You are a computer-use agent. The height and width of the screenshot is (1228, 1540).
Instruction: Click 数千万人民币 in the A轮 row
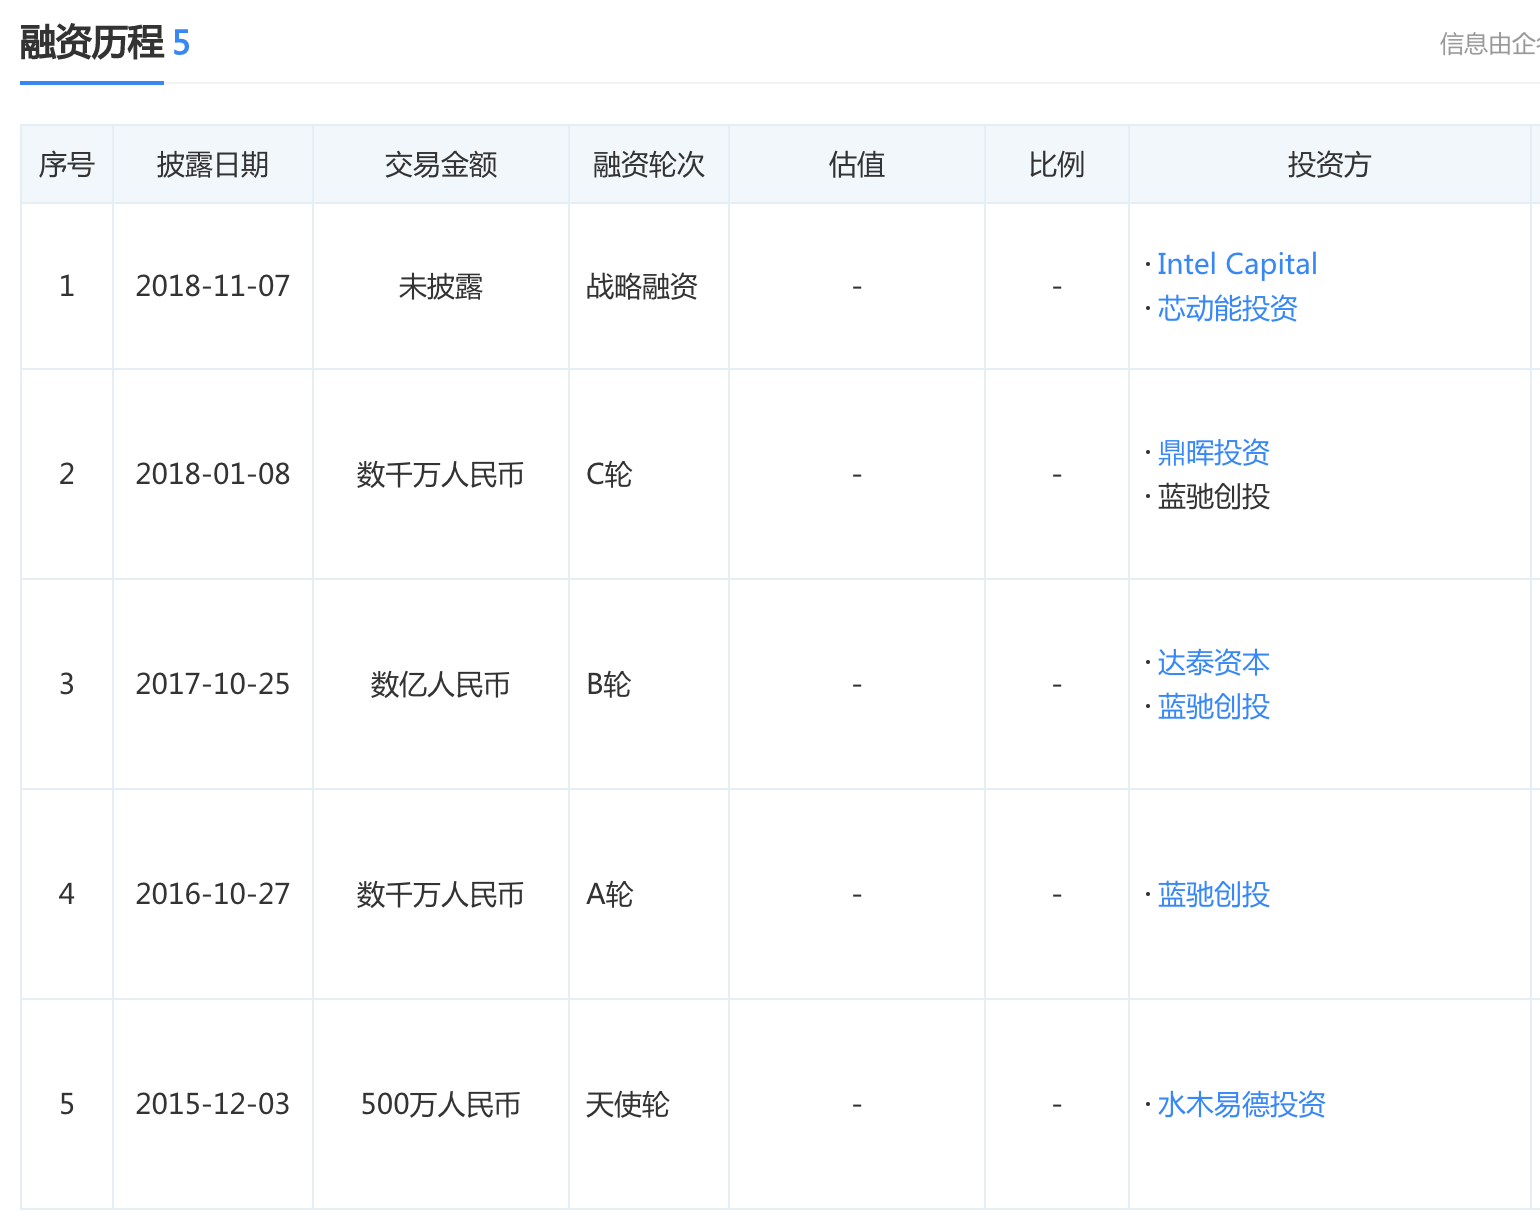441,894
